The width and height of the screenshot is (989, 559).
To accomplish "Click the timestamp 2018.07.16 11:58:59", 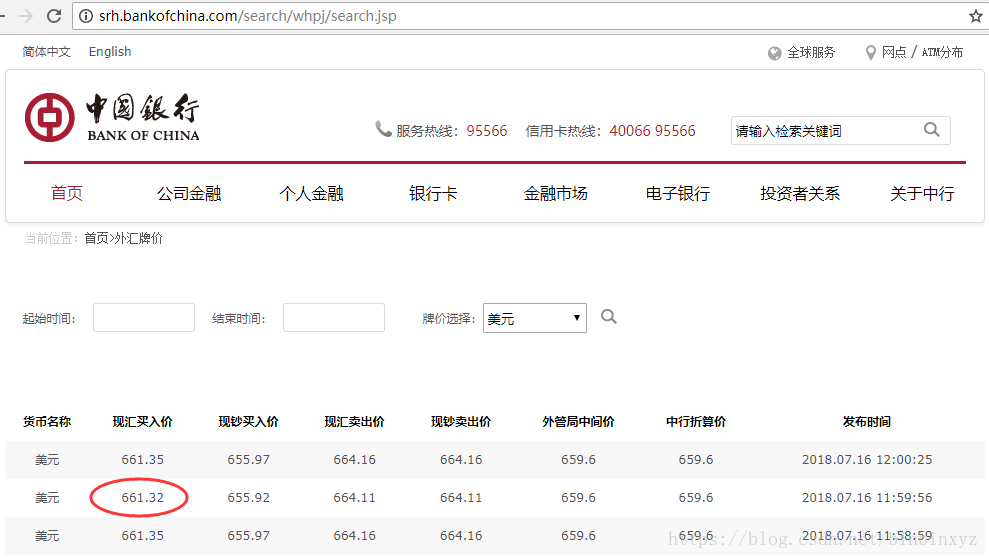I will (867, 535).
